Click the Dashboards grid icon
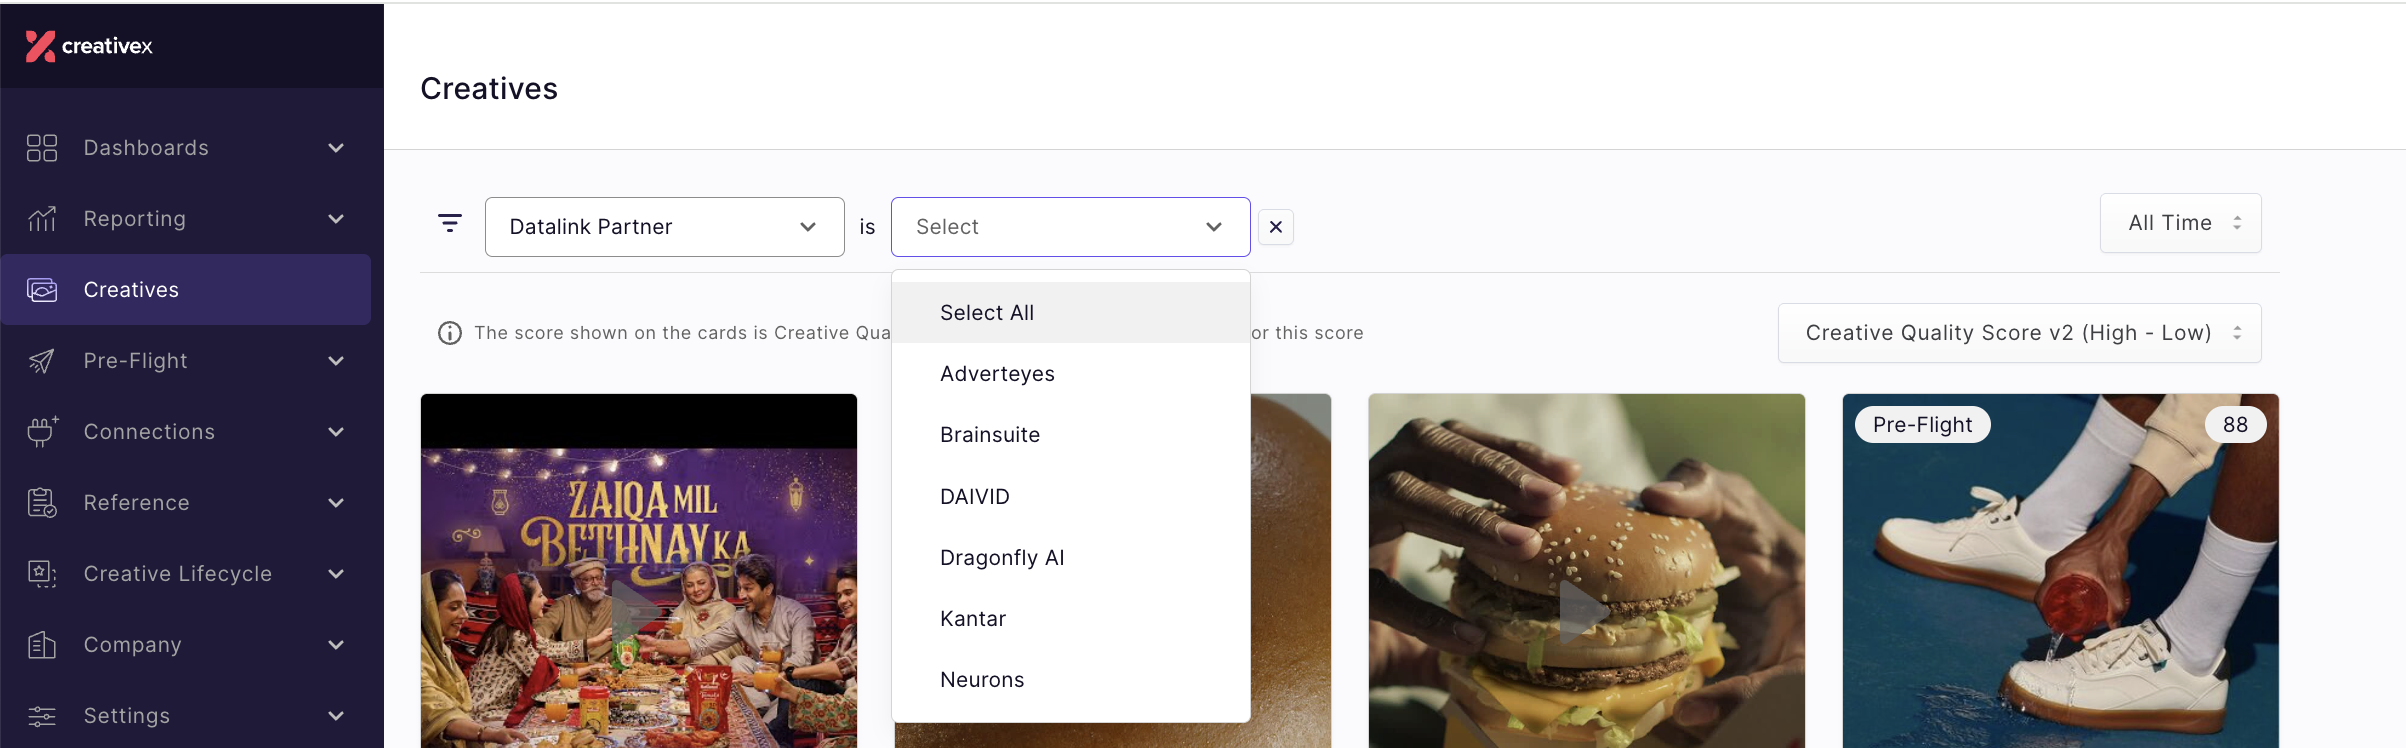The image size is (2406, 748). click(x=42, y=148)
